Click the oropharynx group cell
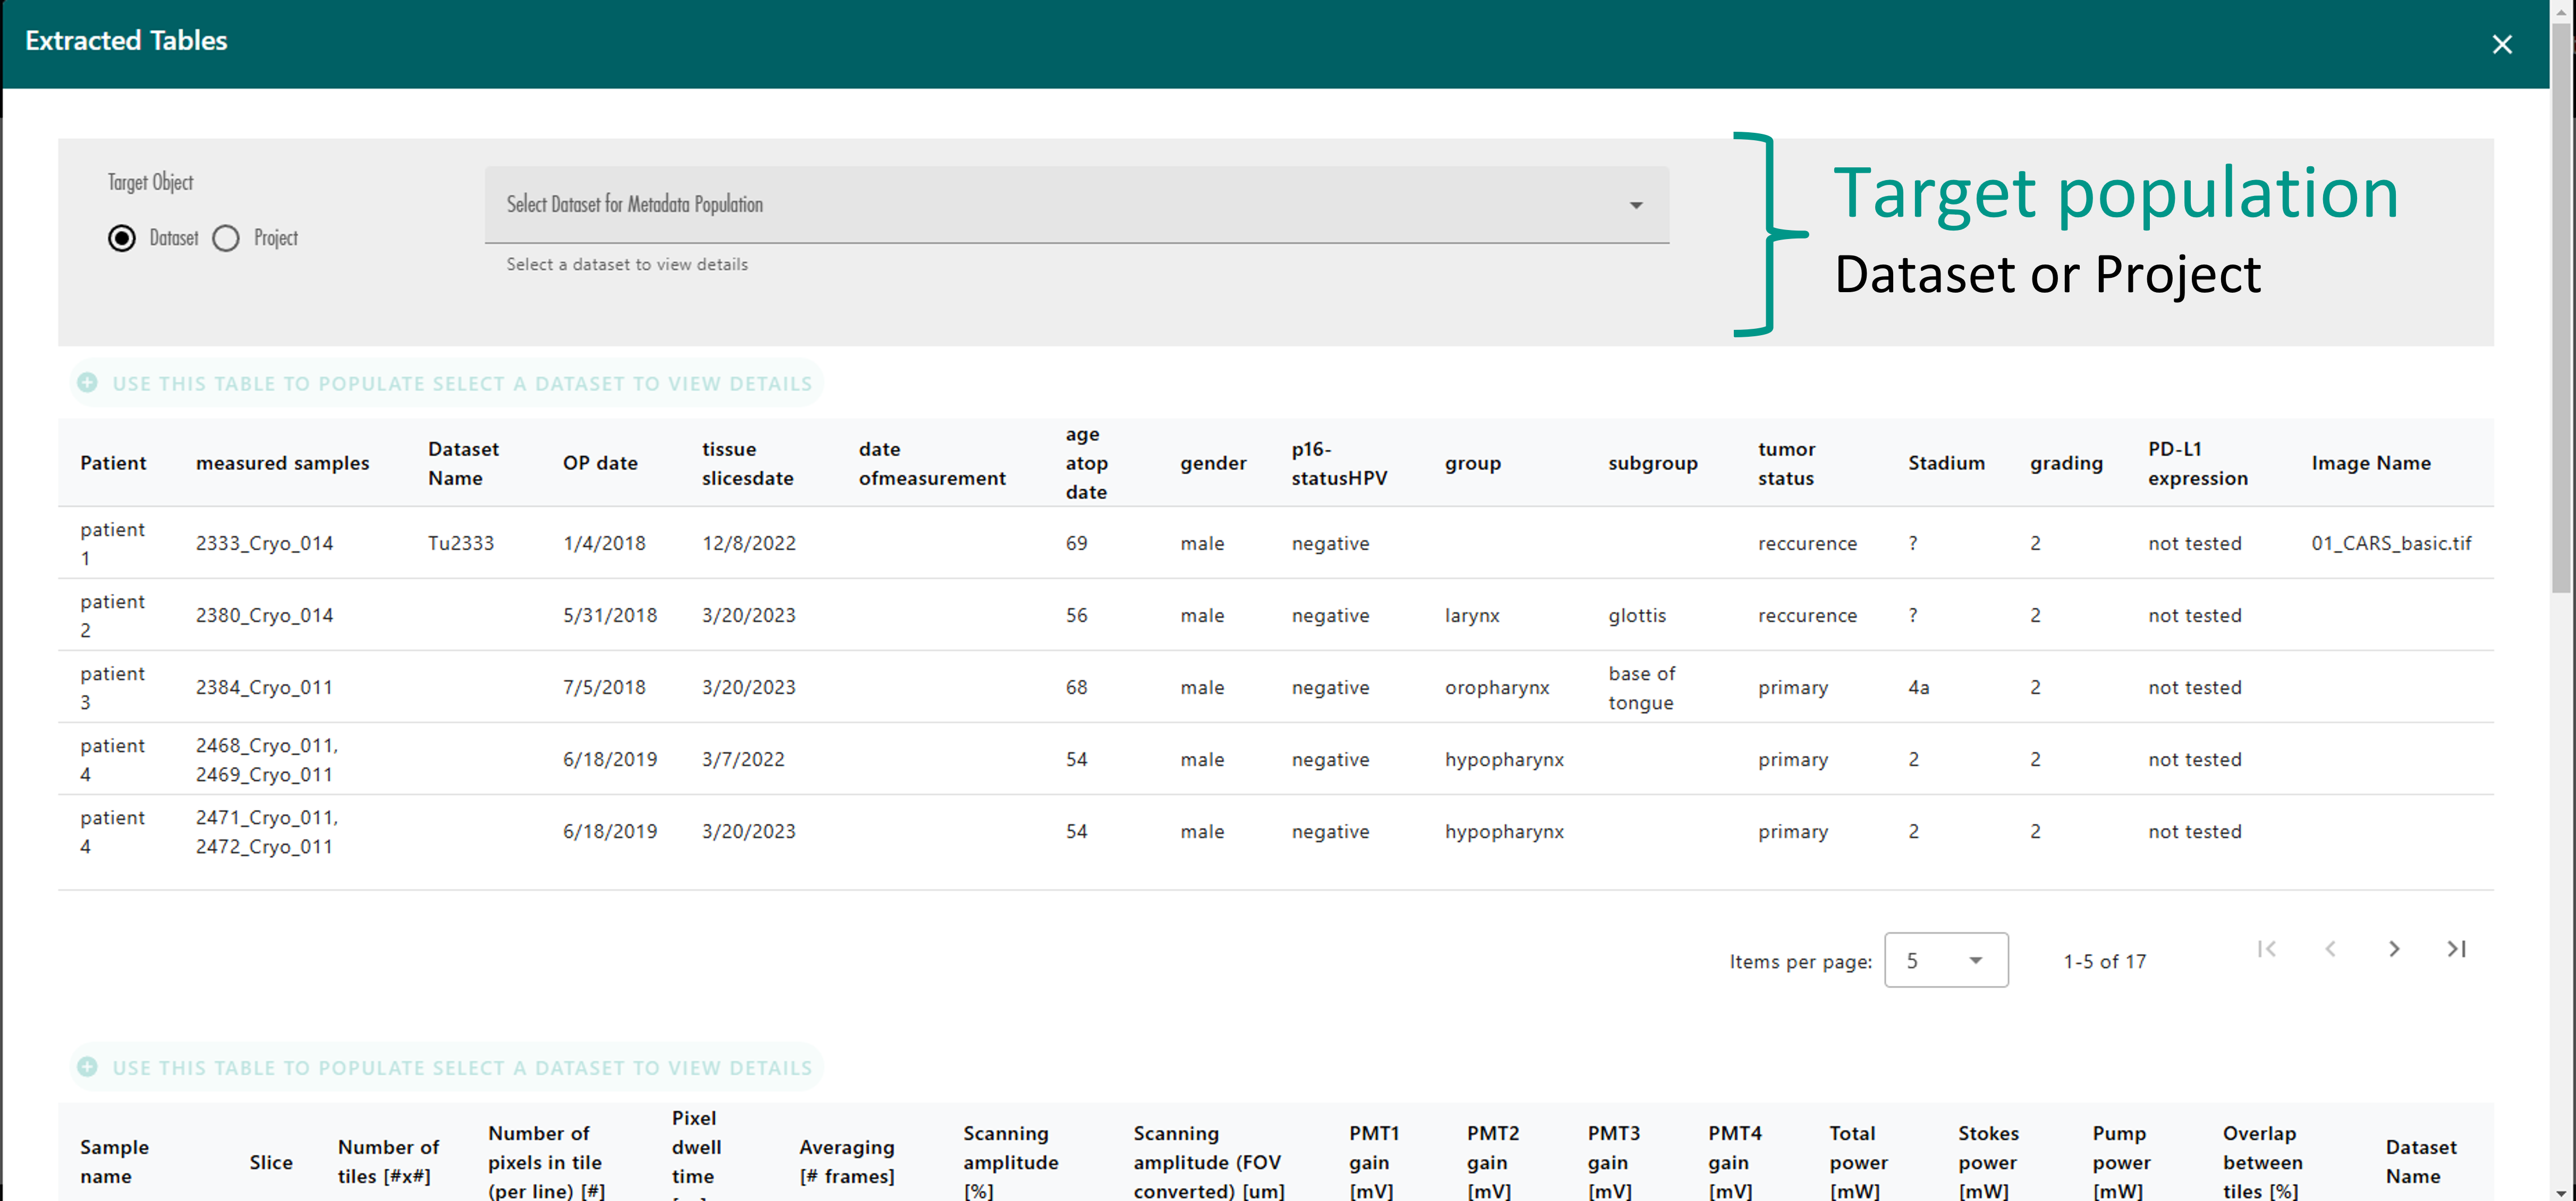Viewport: 2576px width, 1201px height. click(x=1497, y=687)
